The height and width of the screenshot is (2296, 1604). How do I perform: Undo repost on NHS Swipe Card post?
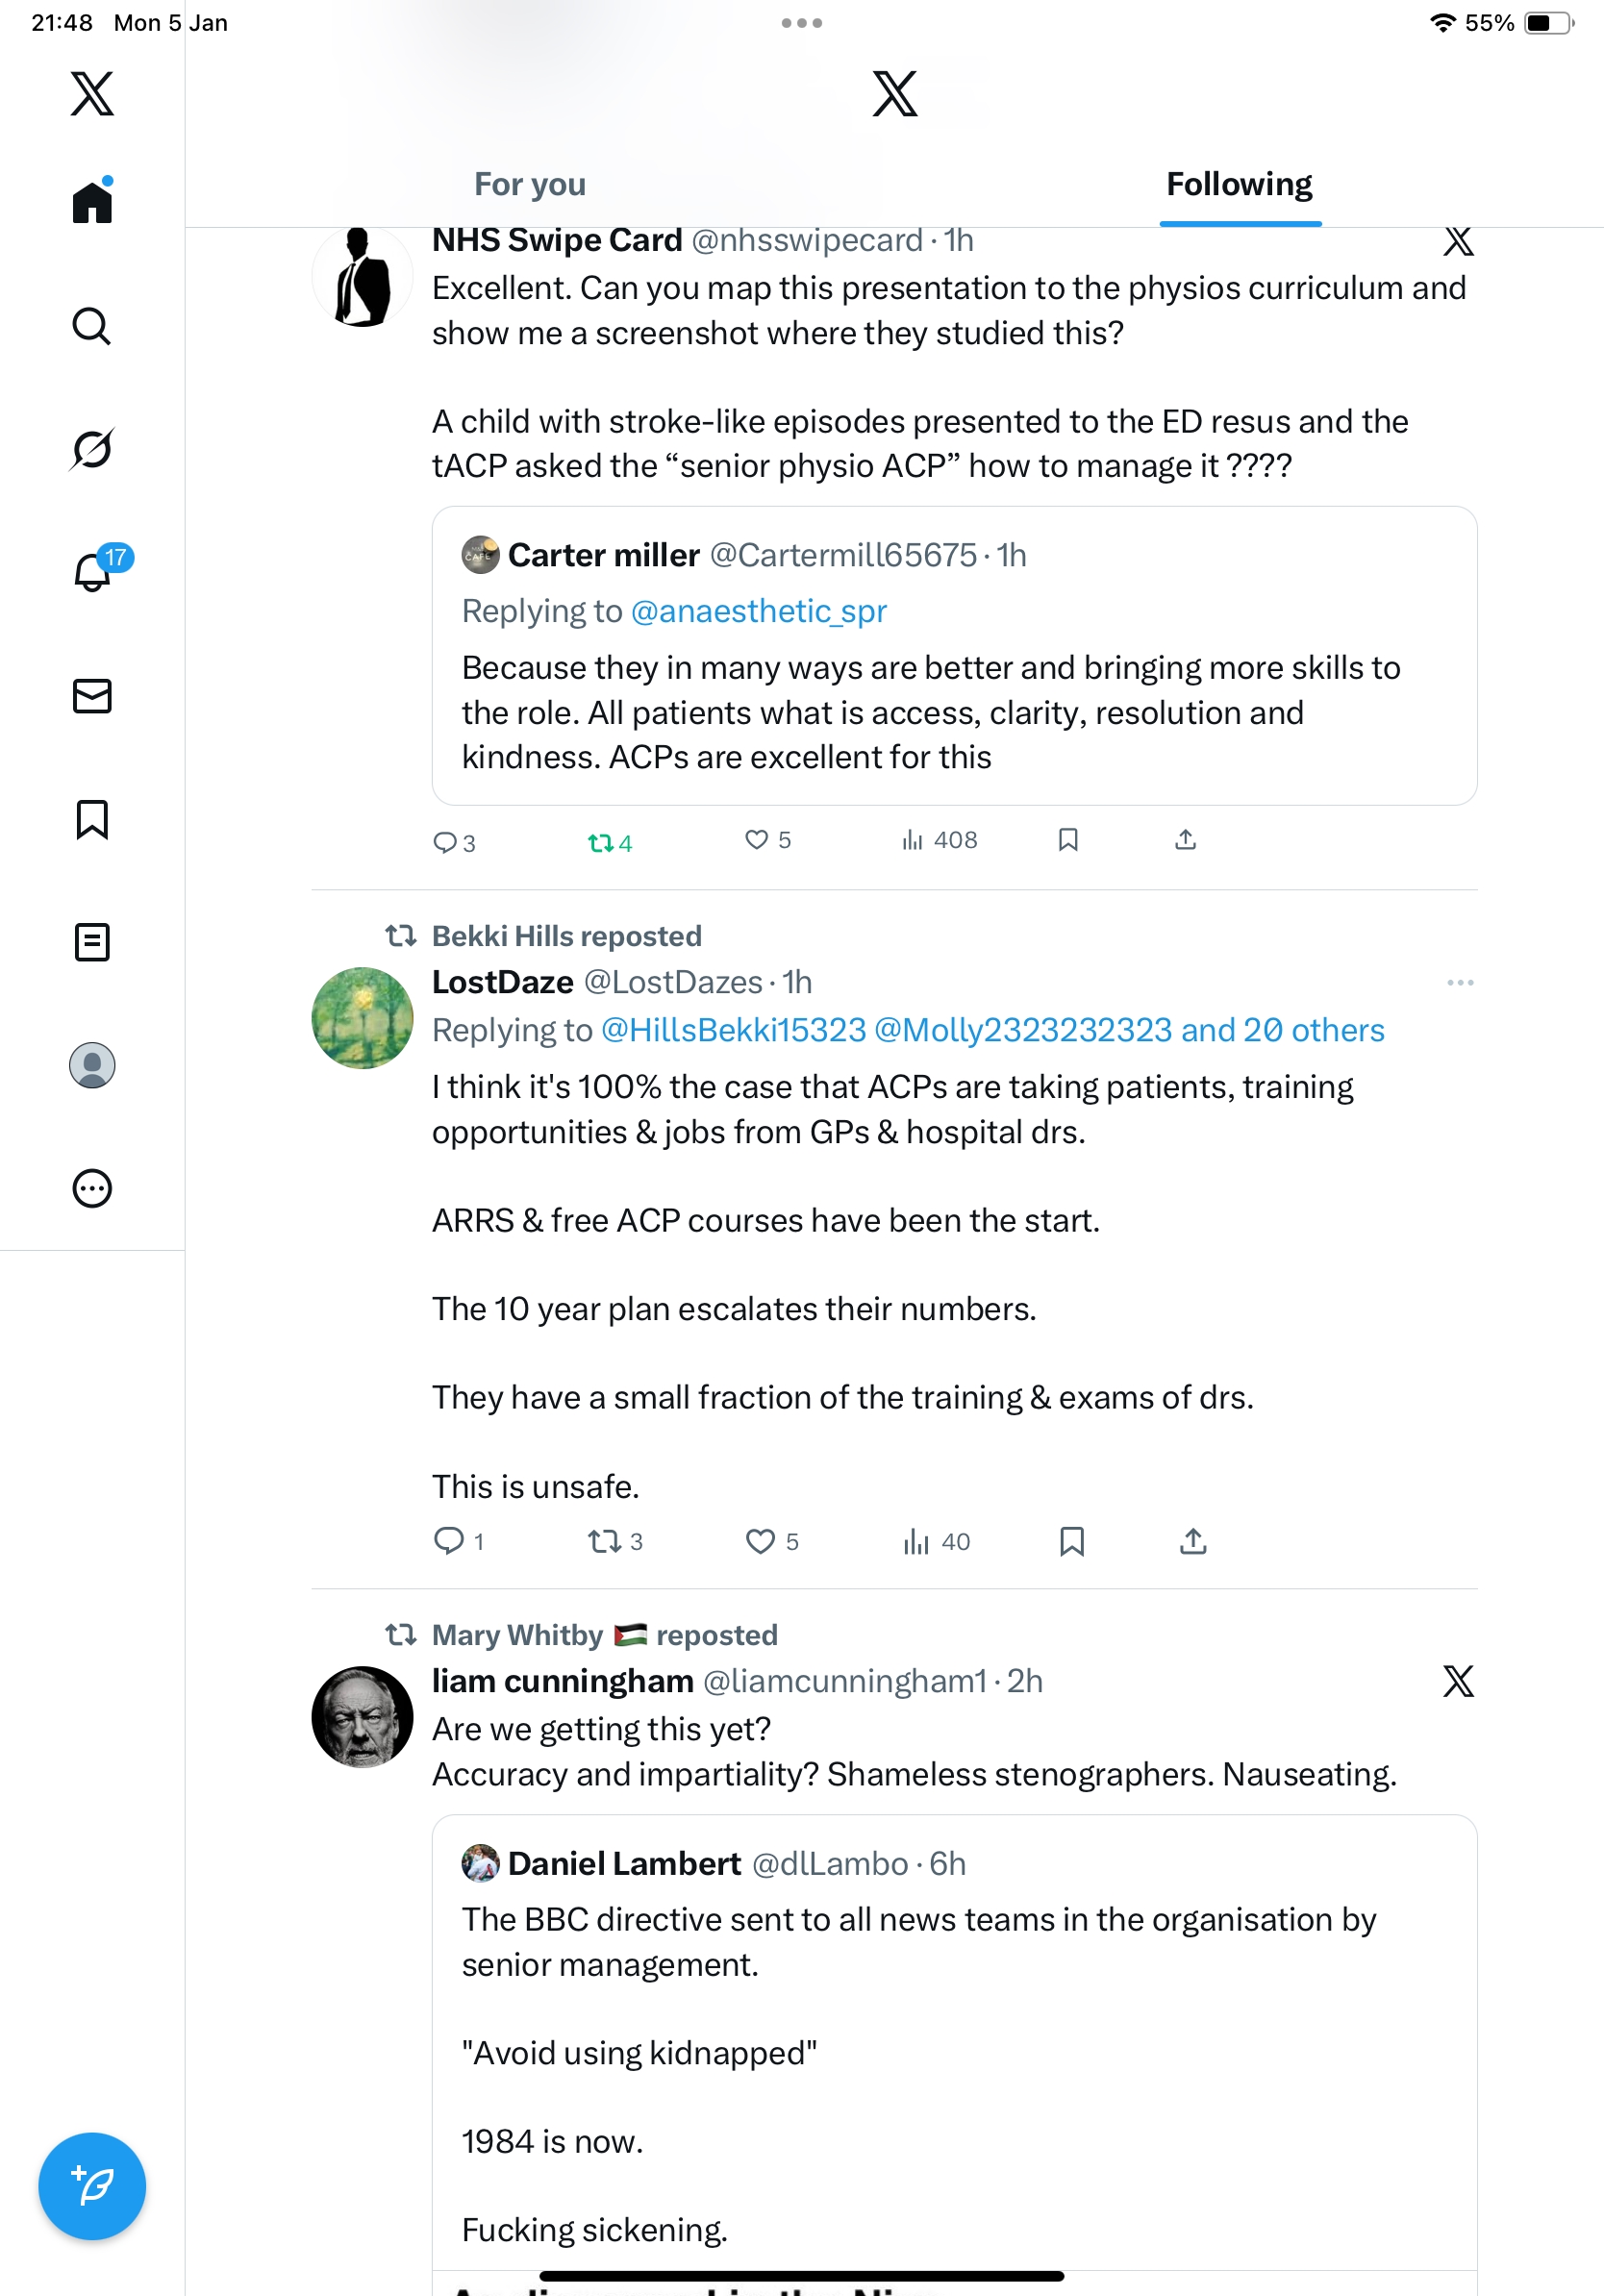pos(601,842)
